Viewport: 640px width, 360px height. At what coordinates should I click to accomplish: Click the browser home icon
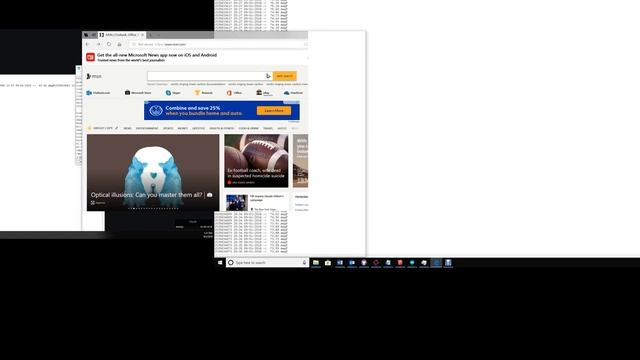coord(120,44)
